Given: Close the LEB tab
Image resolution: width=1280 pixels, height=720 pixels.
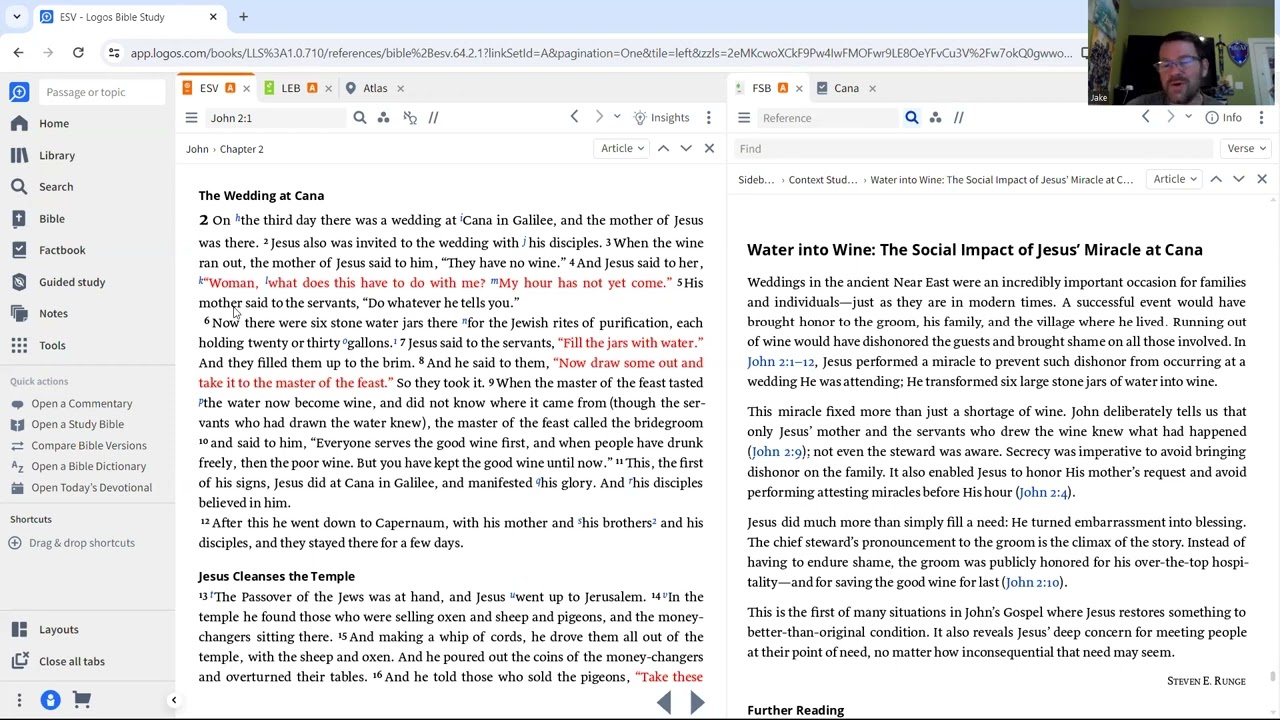Looking at the screenshot, I should pyautogui.click(x=328, y=88).
